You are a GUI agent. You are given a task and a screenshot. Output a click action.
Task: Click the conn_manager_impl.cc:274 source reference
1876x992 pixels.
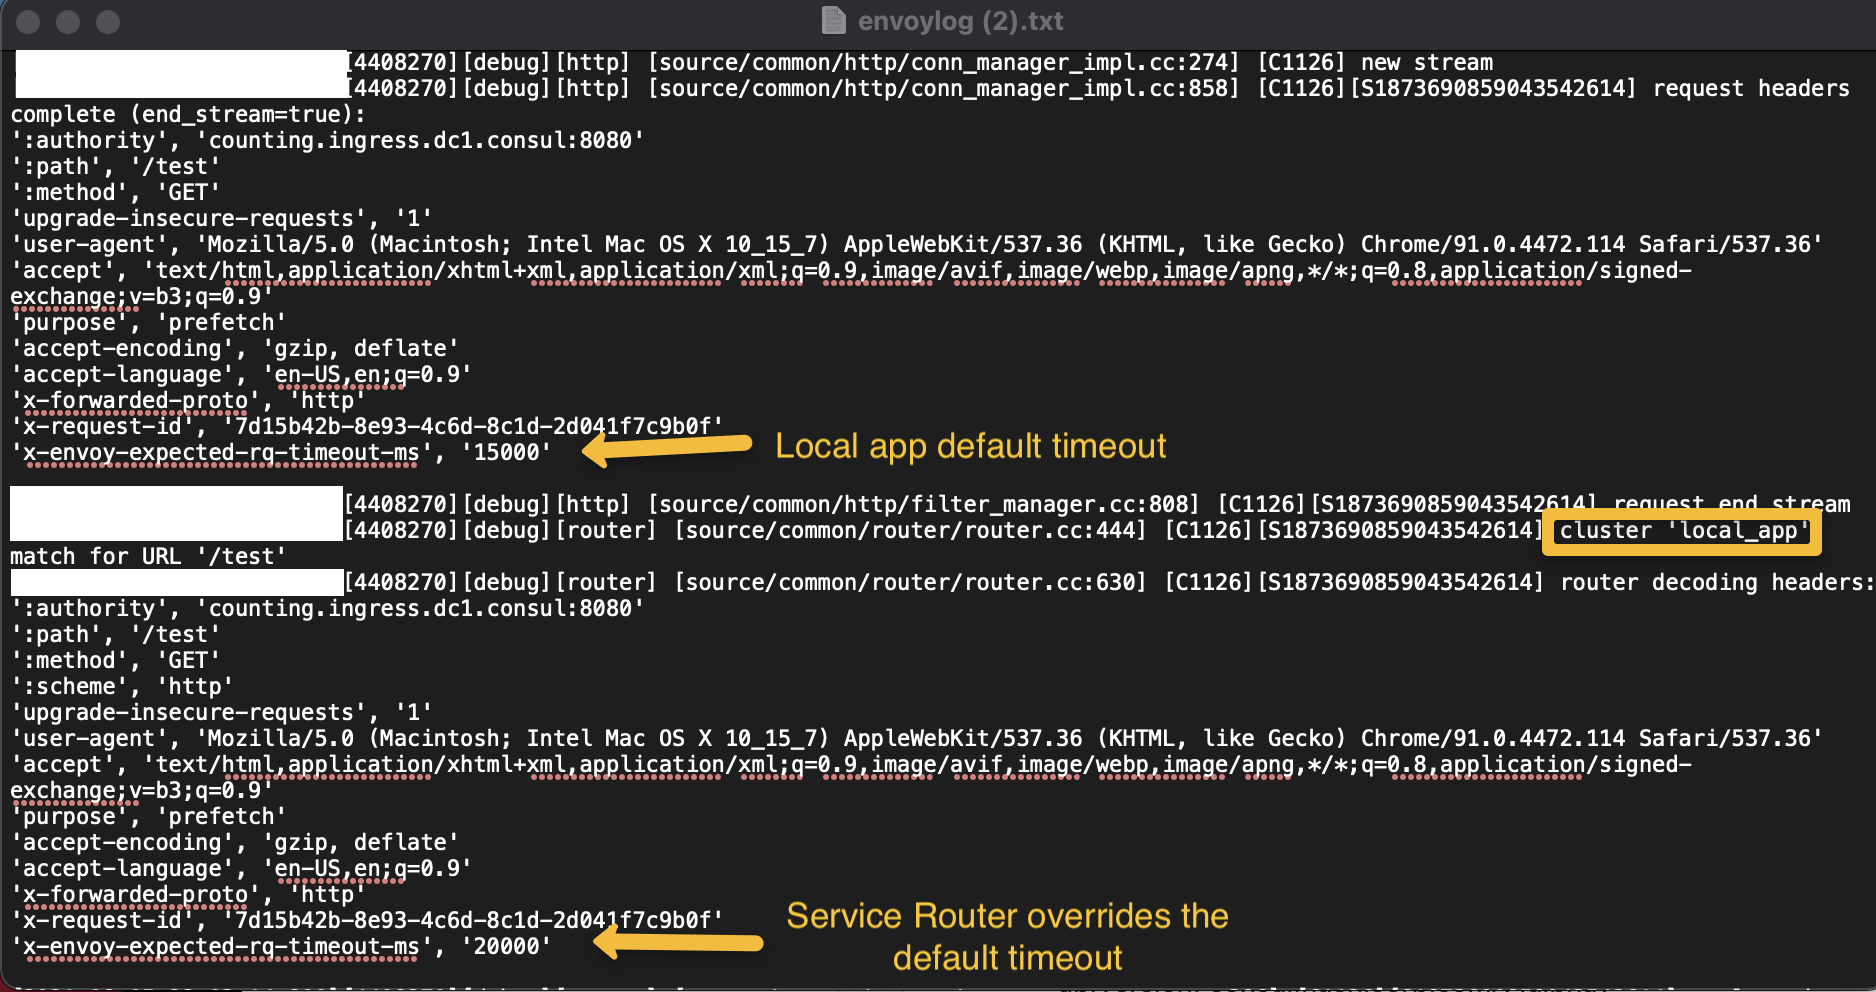click(943, 63)
